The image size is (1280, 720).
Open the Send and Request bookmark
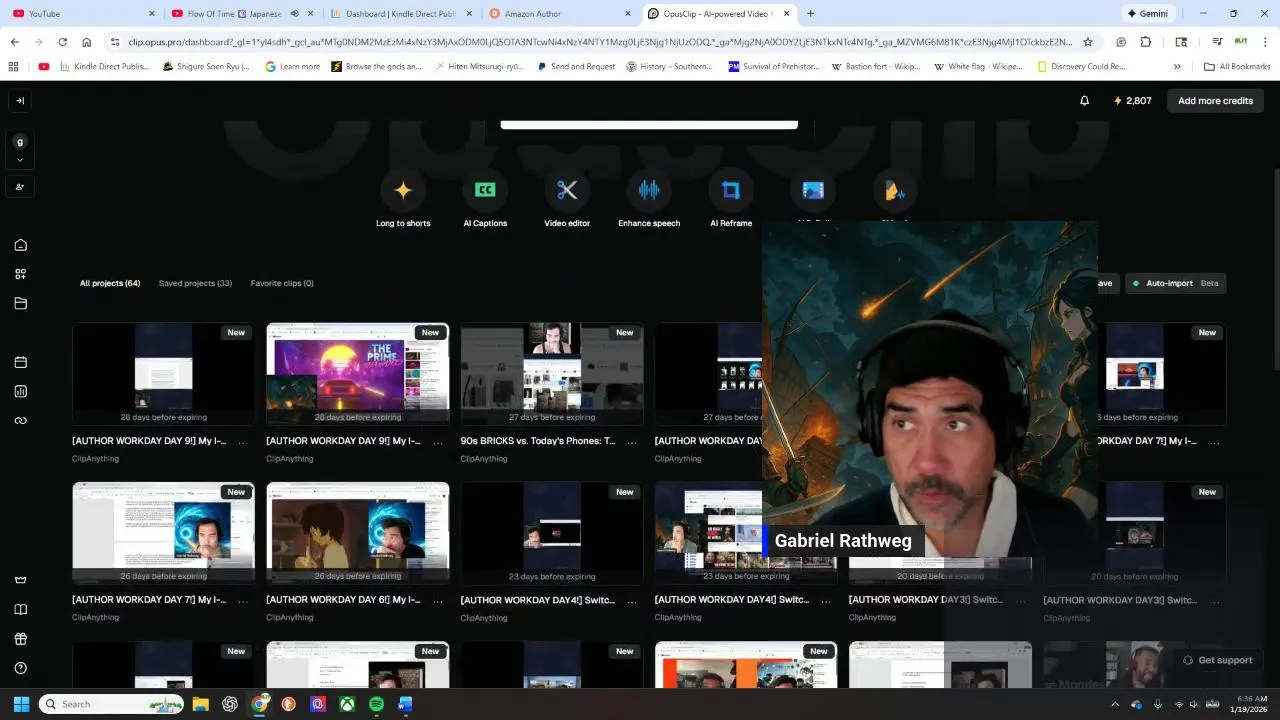click(576, 67)
